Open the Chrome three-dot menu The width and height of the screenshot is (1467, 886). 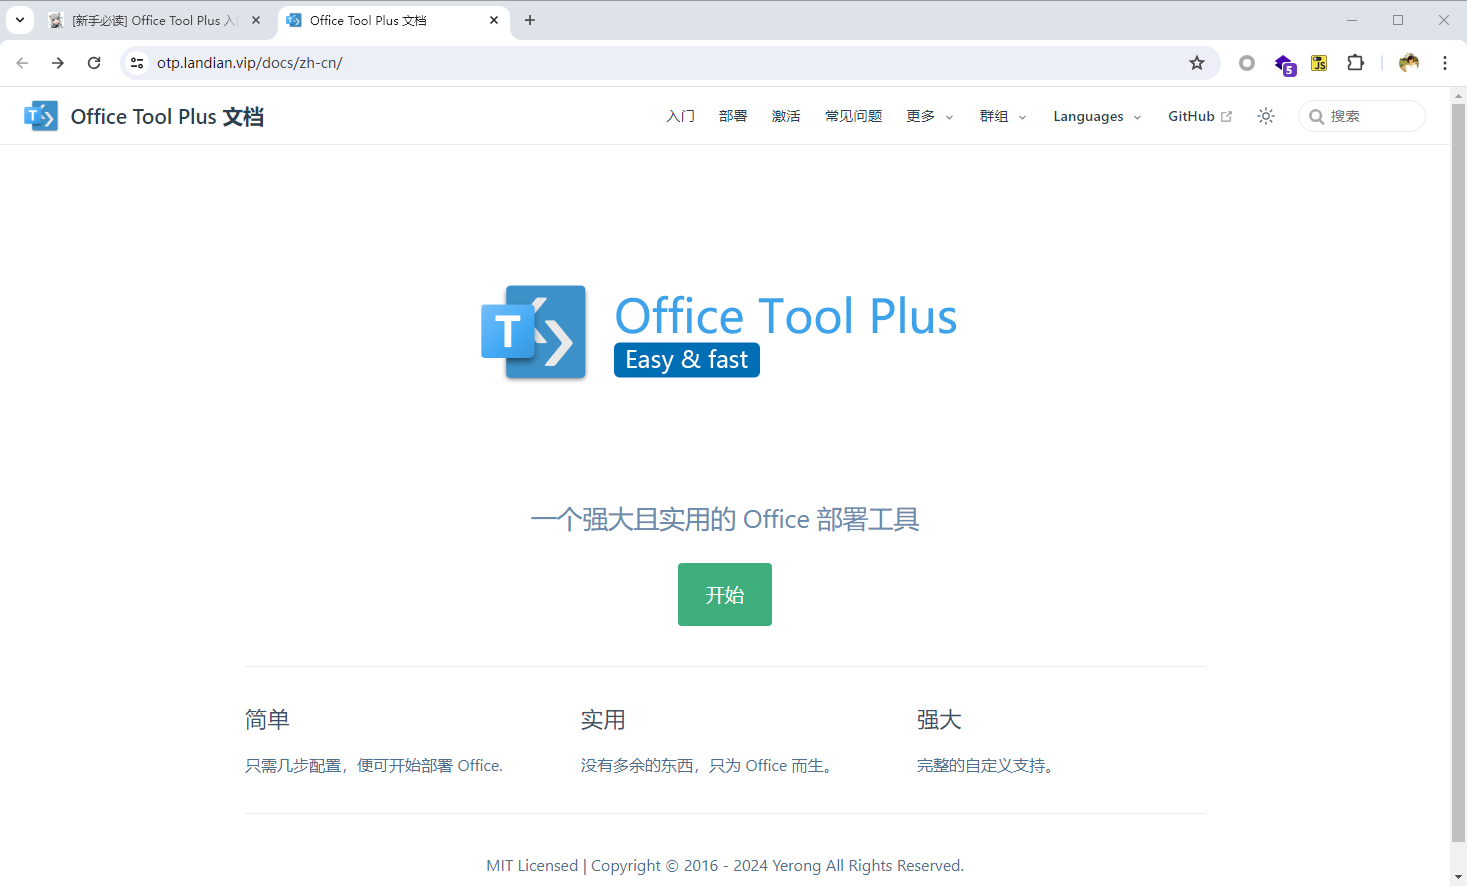click(x=1445, y=63)
